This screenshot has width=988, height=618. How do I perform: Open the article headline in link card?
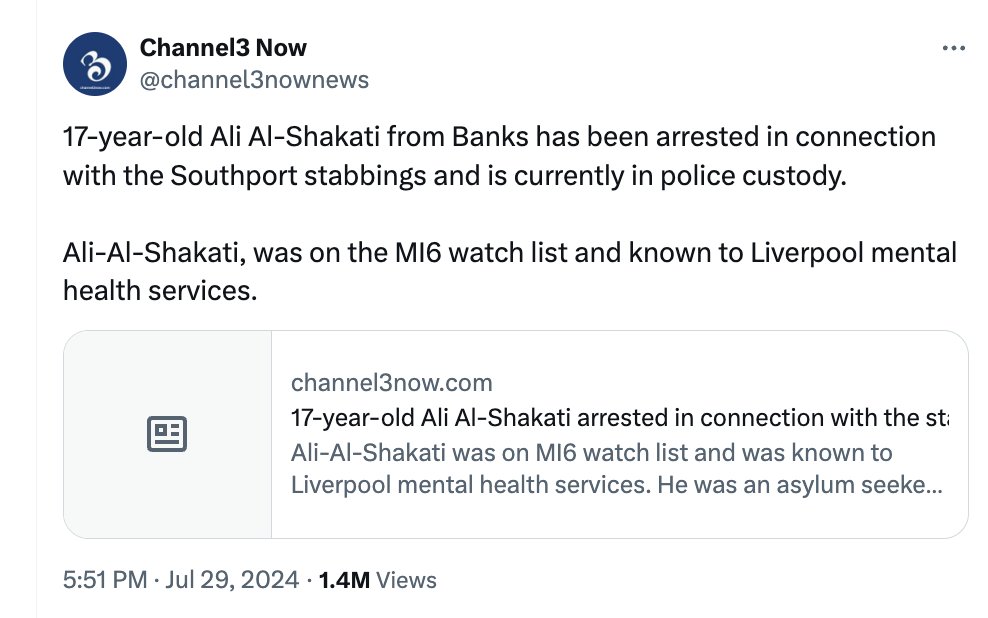620,418
